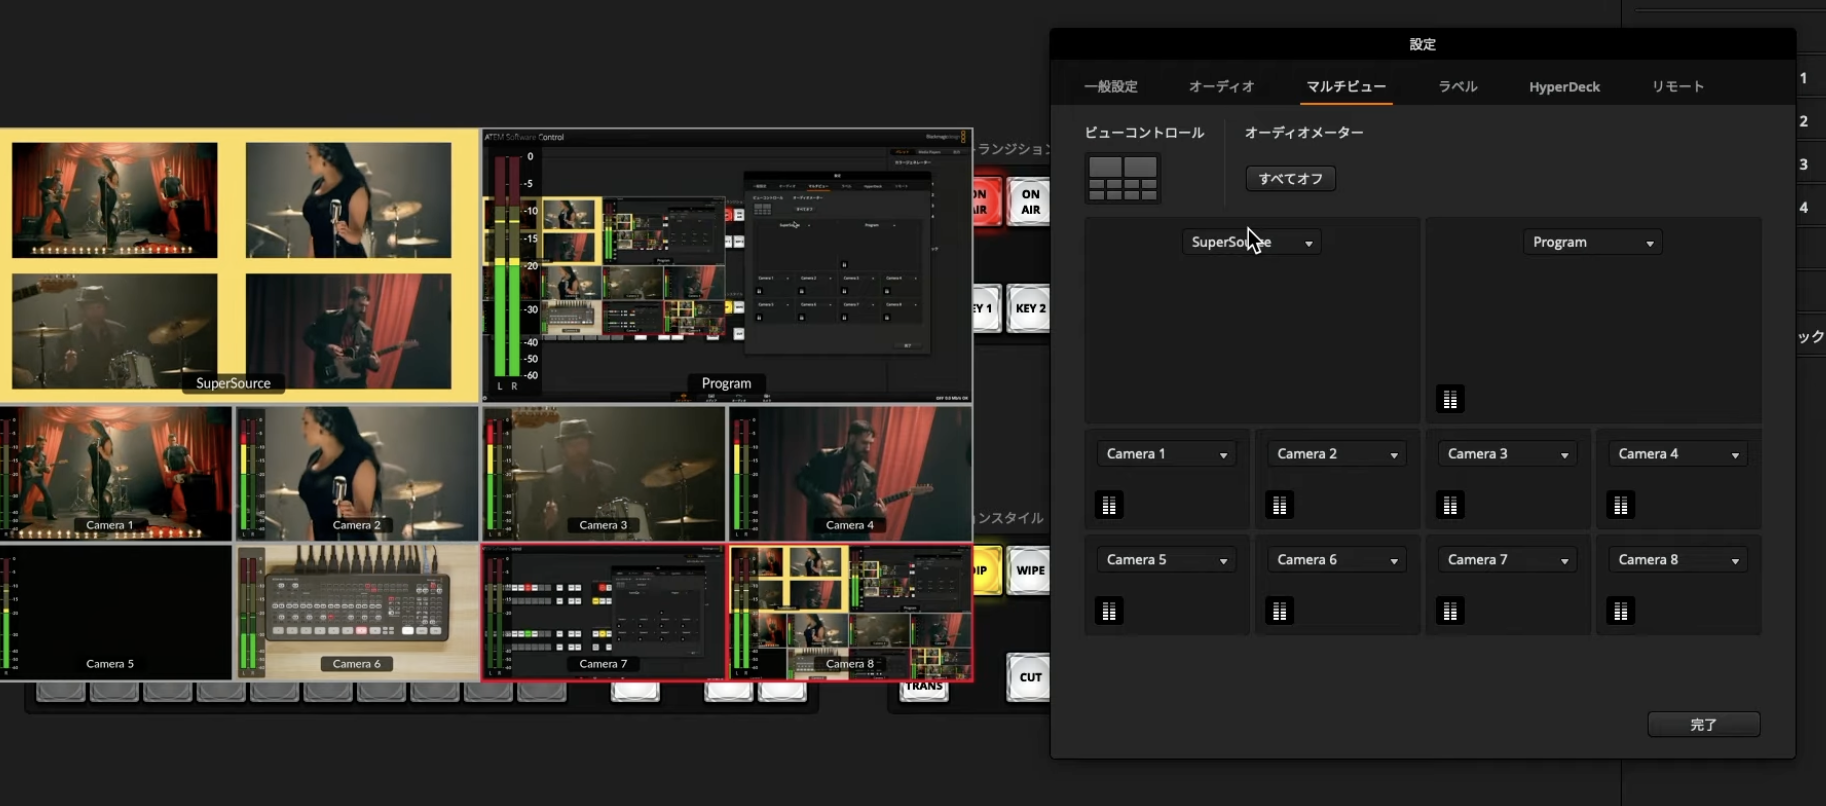This screenshot has height=806, width=1826.
Task: Toggle the Camera 6 audio meter
Action: tap(1279, 611)
